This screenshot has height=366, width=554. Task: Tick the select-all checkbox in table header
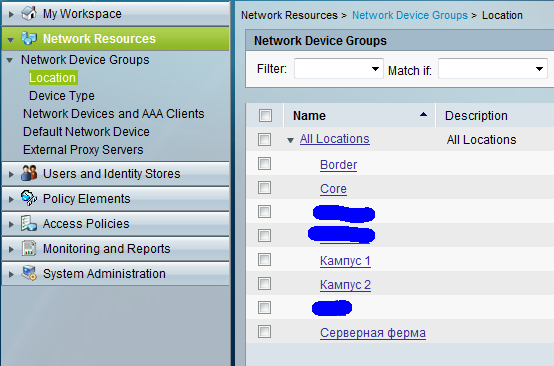coord(265,115)
